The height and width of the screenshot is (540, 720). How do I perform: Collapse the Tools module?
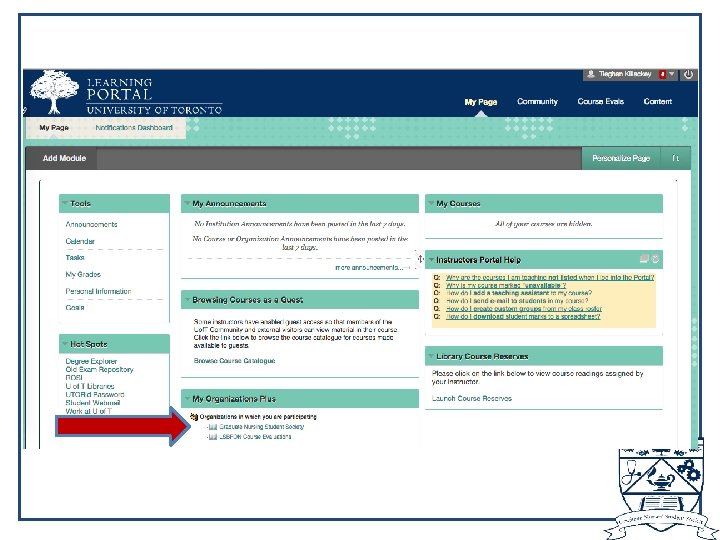[65, 202]
